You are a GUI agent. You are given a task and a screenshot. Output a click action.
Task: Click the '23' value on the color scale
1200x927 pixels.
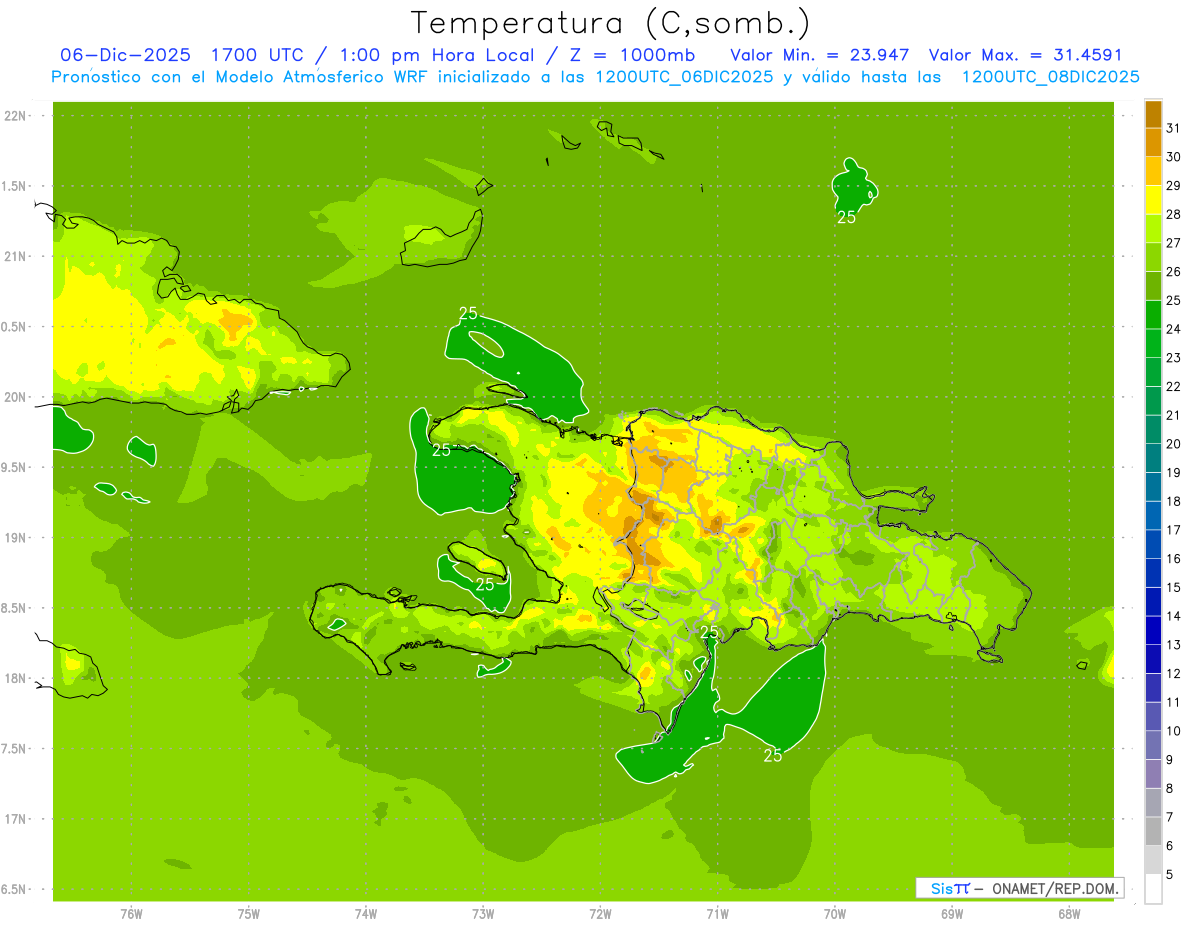[x=1173, y=358]
